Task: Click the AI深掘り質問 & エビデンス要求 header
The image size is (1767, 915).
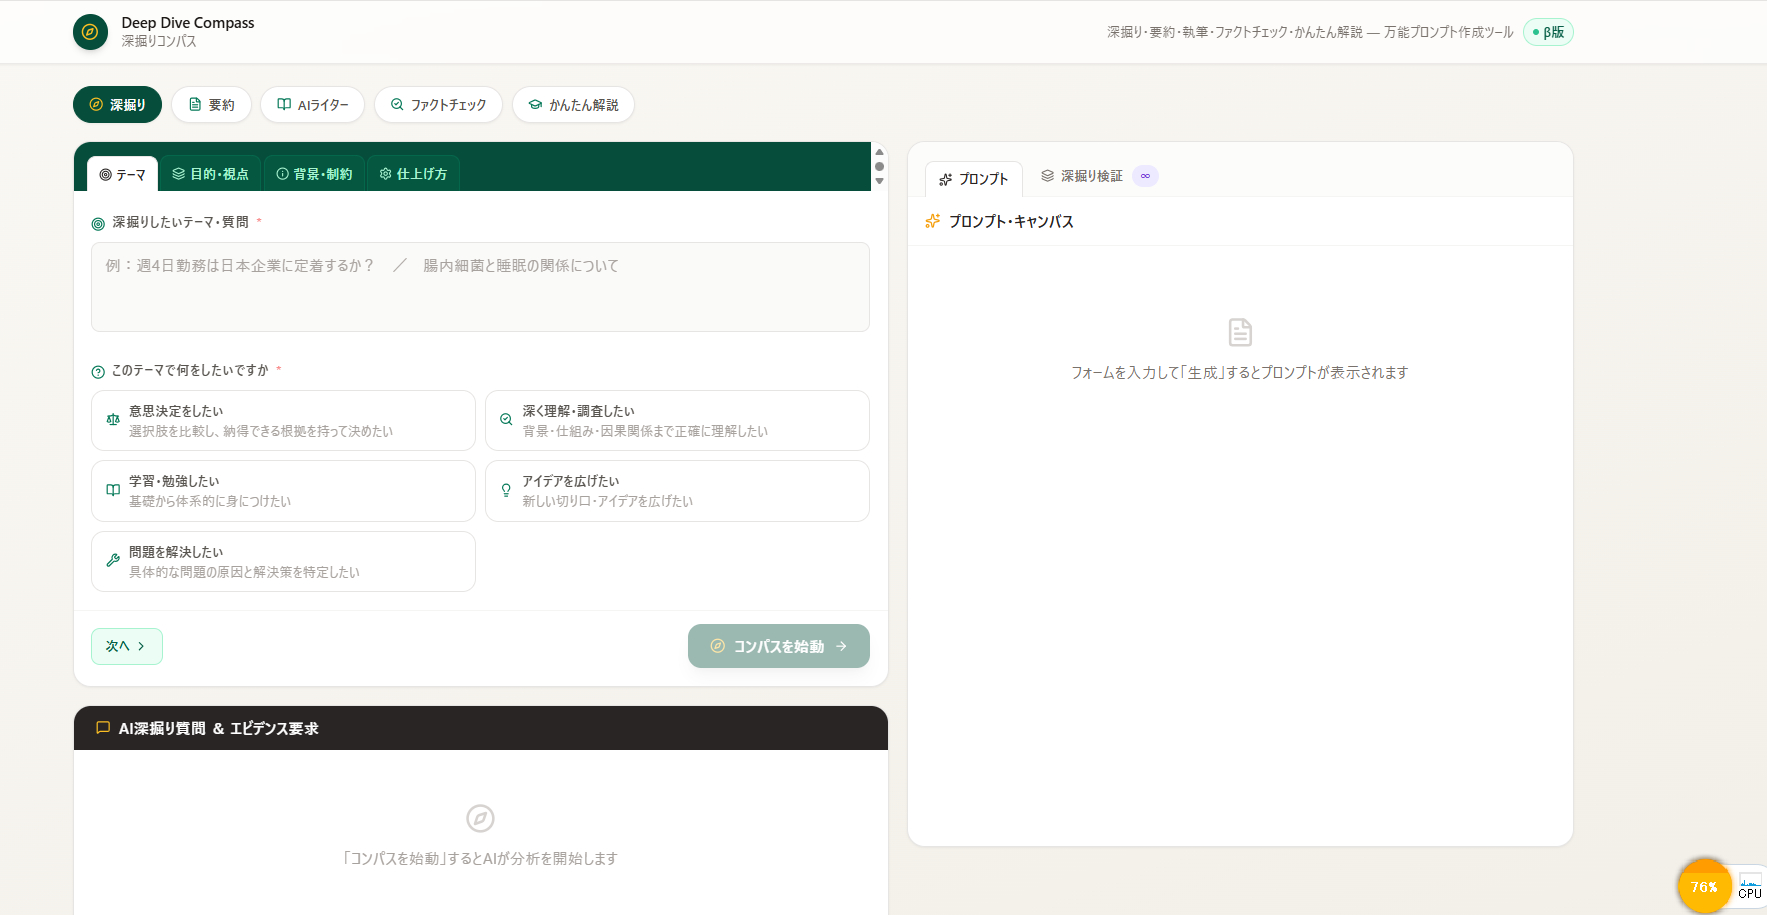Action: pos(481,728)
